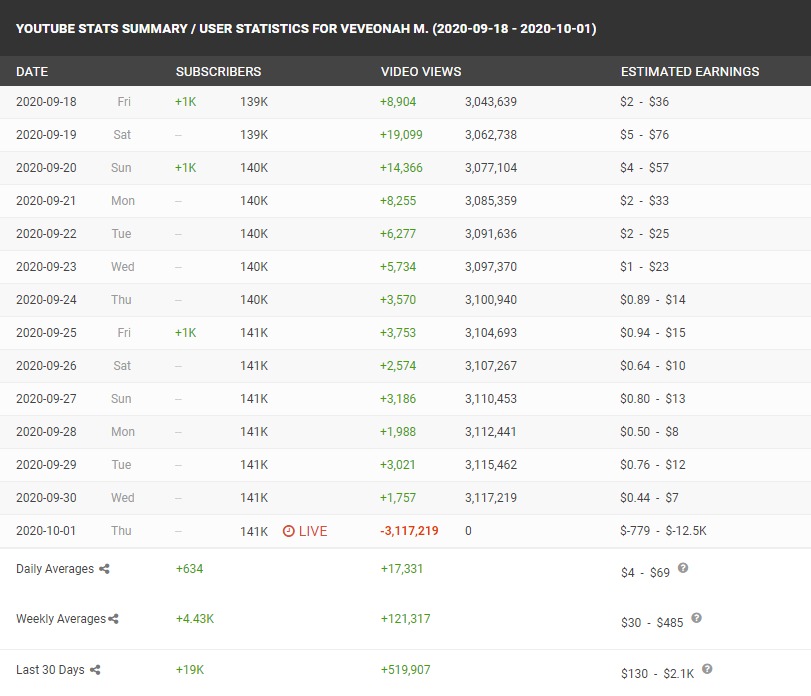Click the Daily Averages label
This screenshot has height=696, width=811.
point(55,569)
